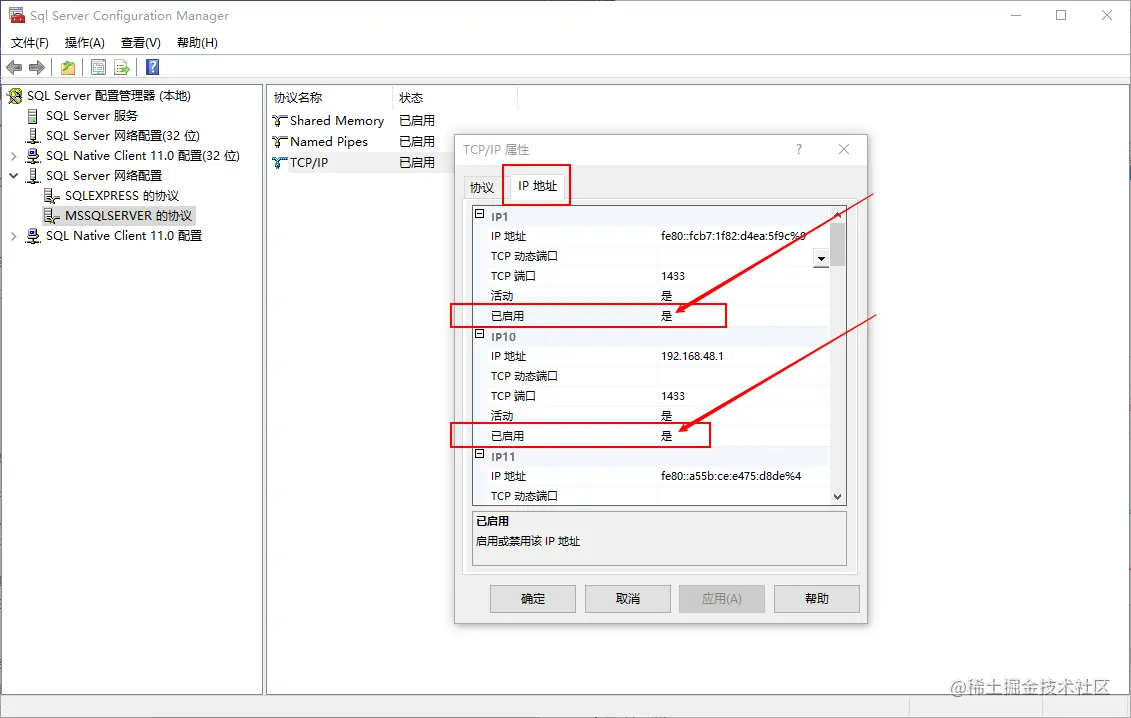Click the property grid scroll down arrow
The width and height of the screenshot is (1131, 718).
837,496
